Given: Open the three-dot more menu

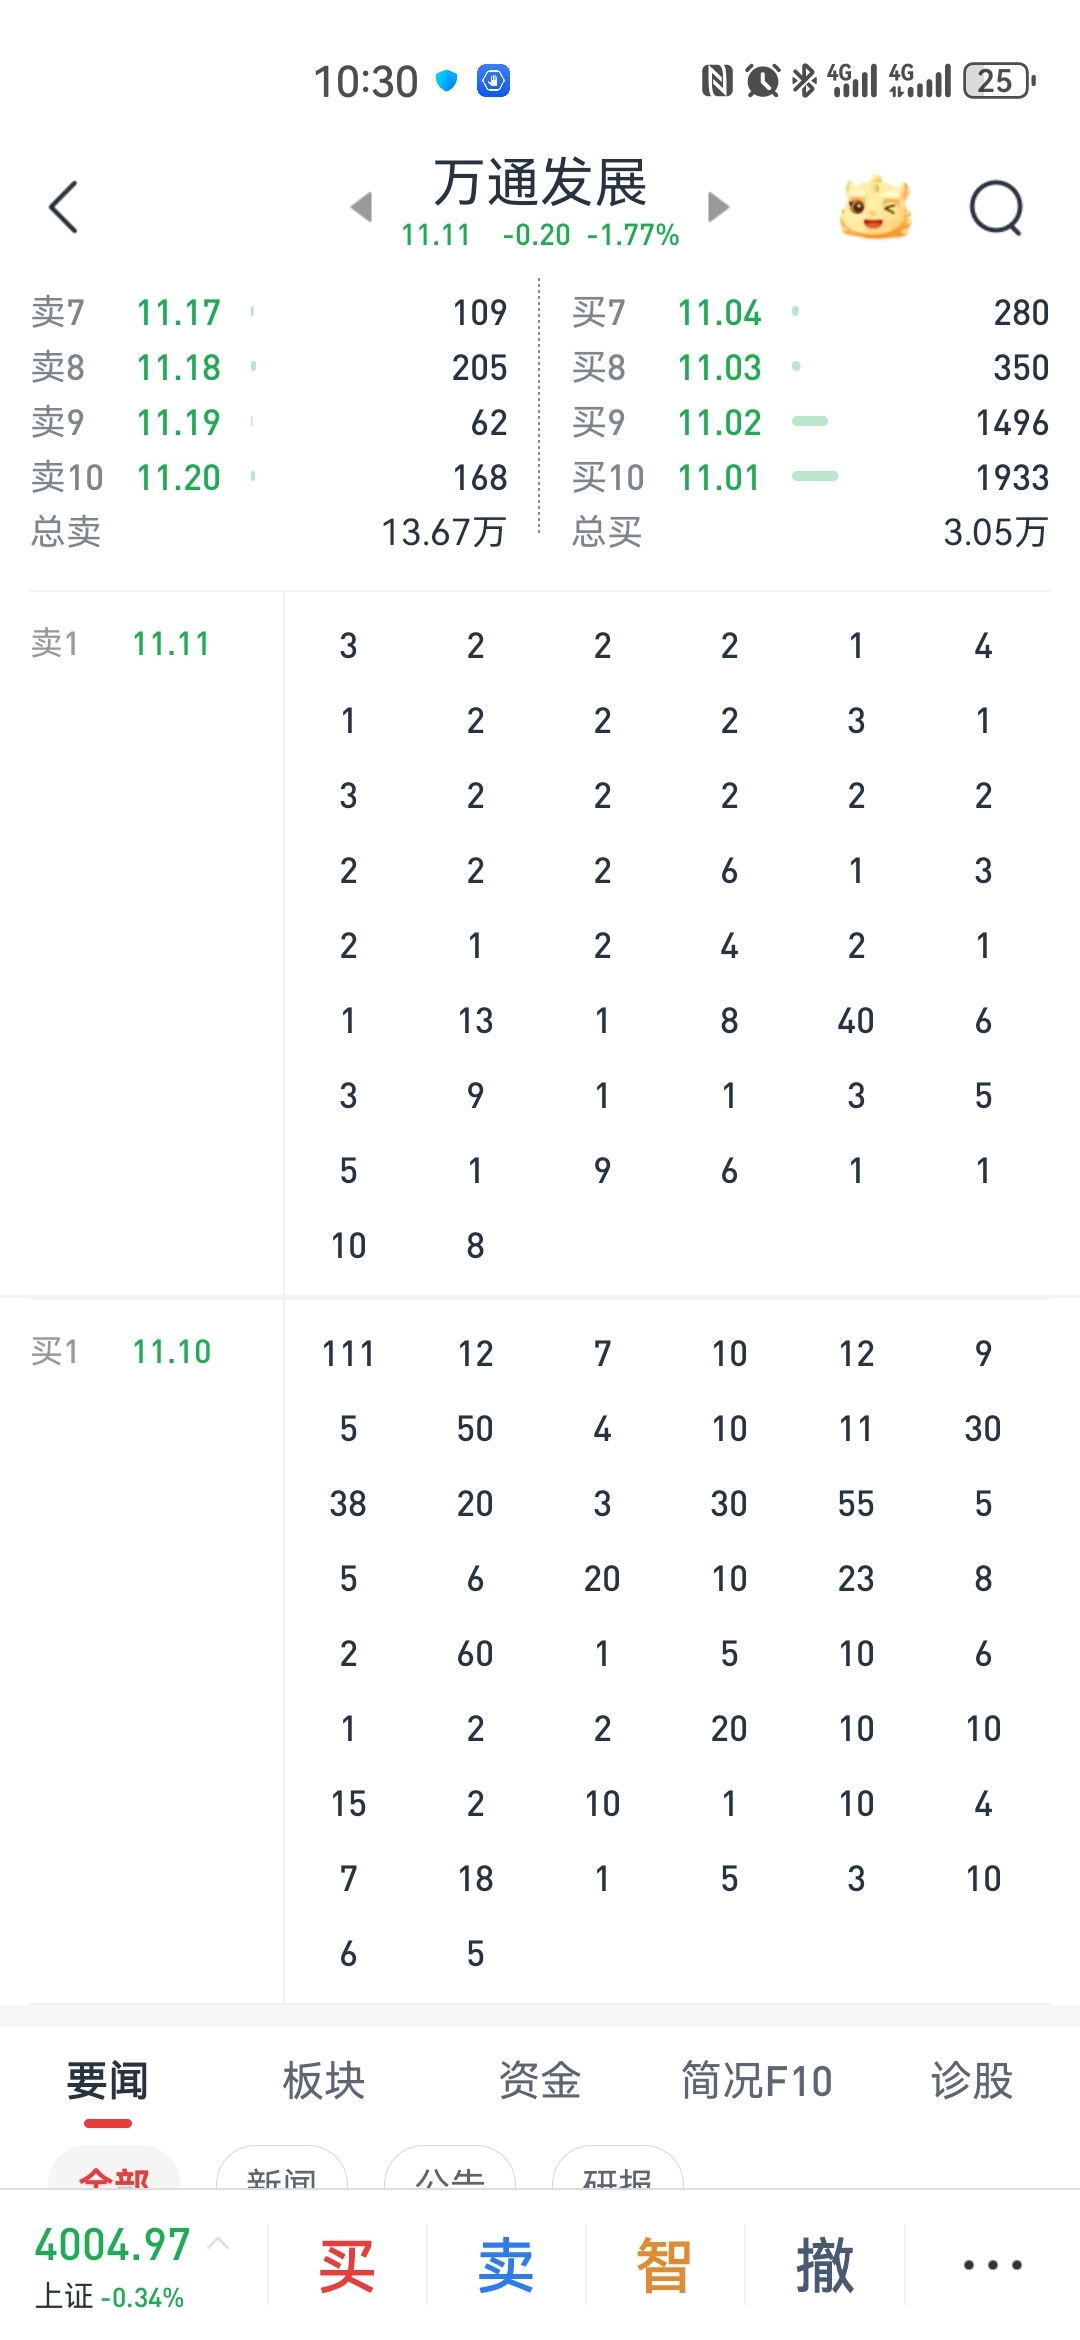Looking at the screenshot, I should [x=992, y=2265].
